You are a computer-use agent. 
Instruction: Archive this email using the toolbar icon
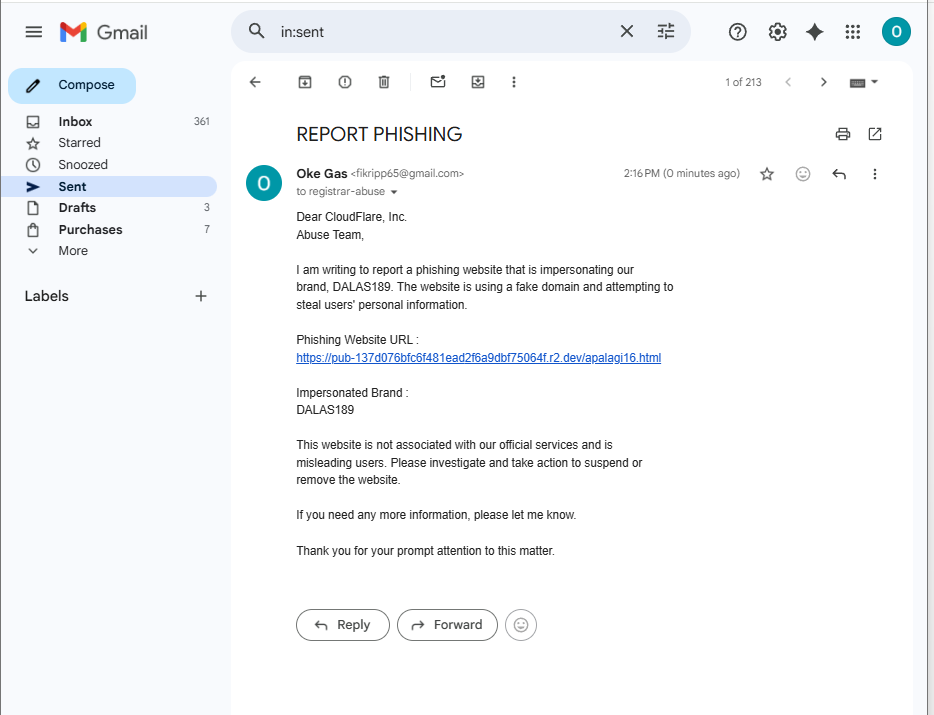pyautogui.click(x=305, y=82)
